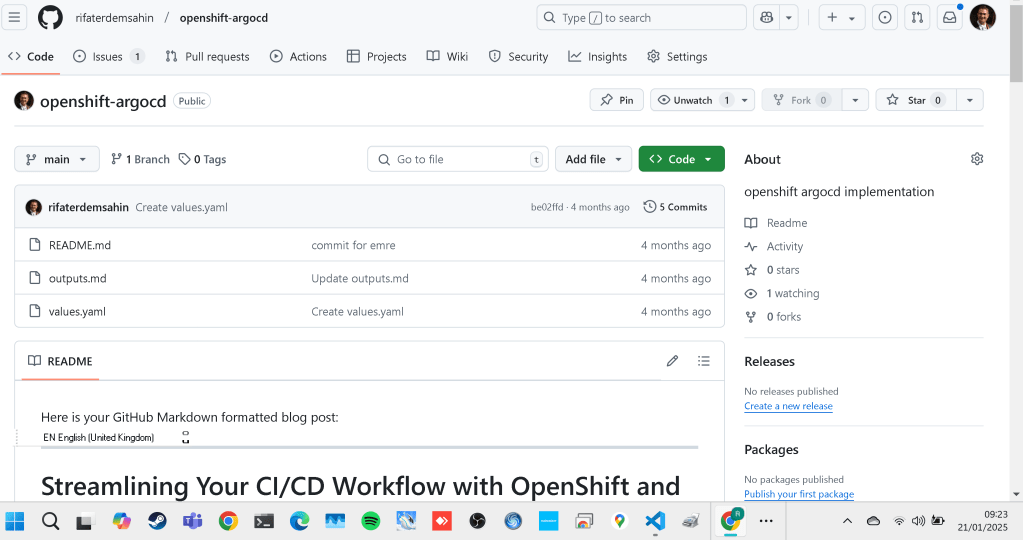Open the README.md file
The width and height of the screenshot is (1023, 540).
point(80,245)
